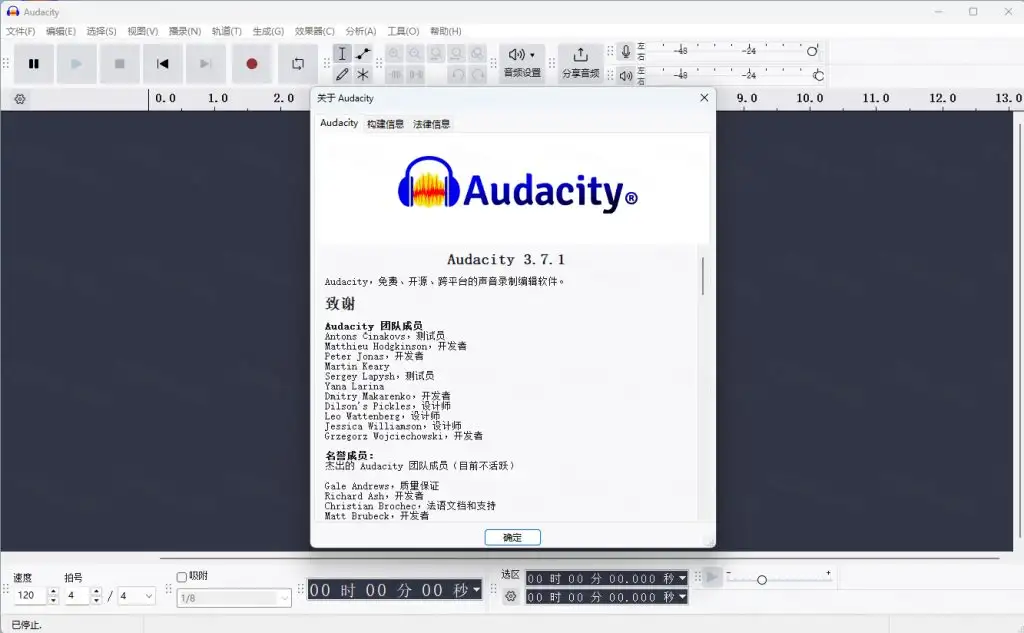Image resolution: width=1024 pixels, height=633 pixels.
Task: Click the Audacity logo in title bar
Action: click(x=12, y=11)
